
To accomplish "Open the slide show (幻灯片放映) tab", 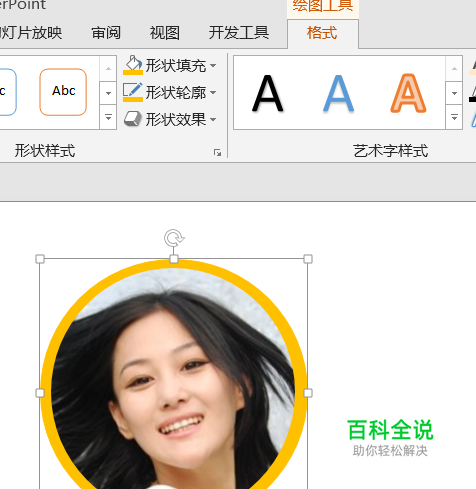I will [x=31, y=33].
